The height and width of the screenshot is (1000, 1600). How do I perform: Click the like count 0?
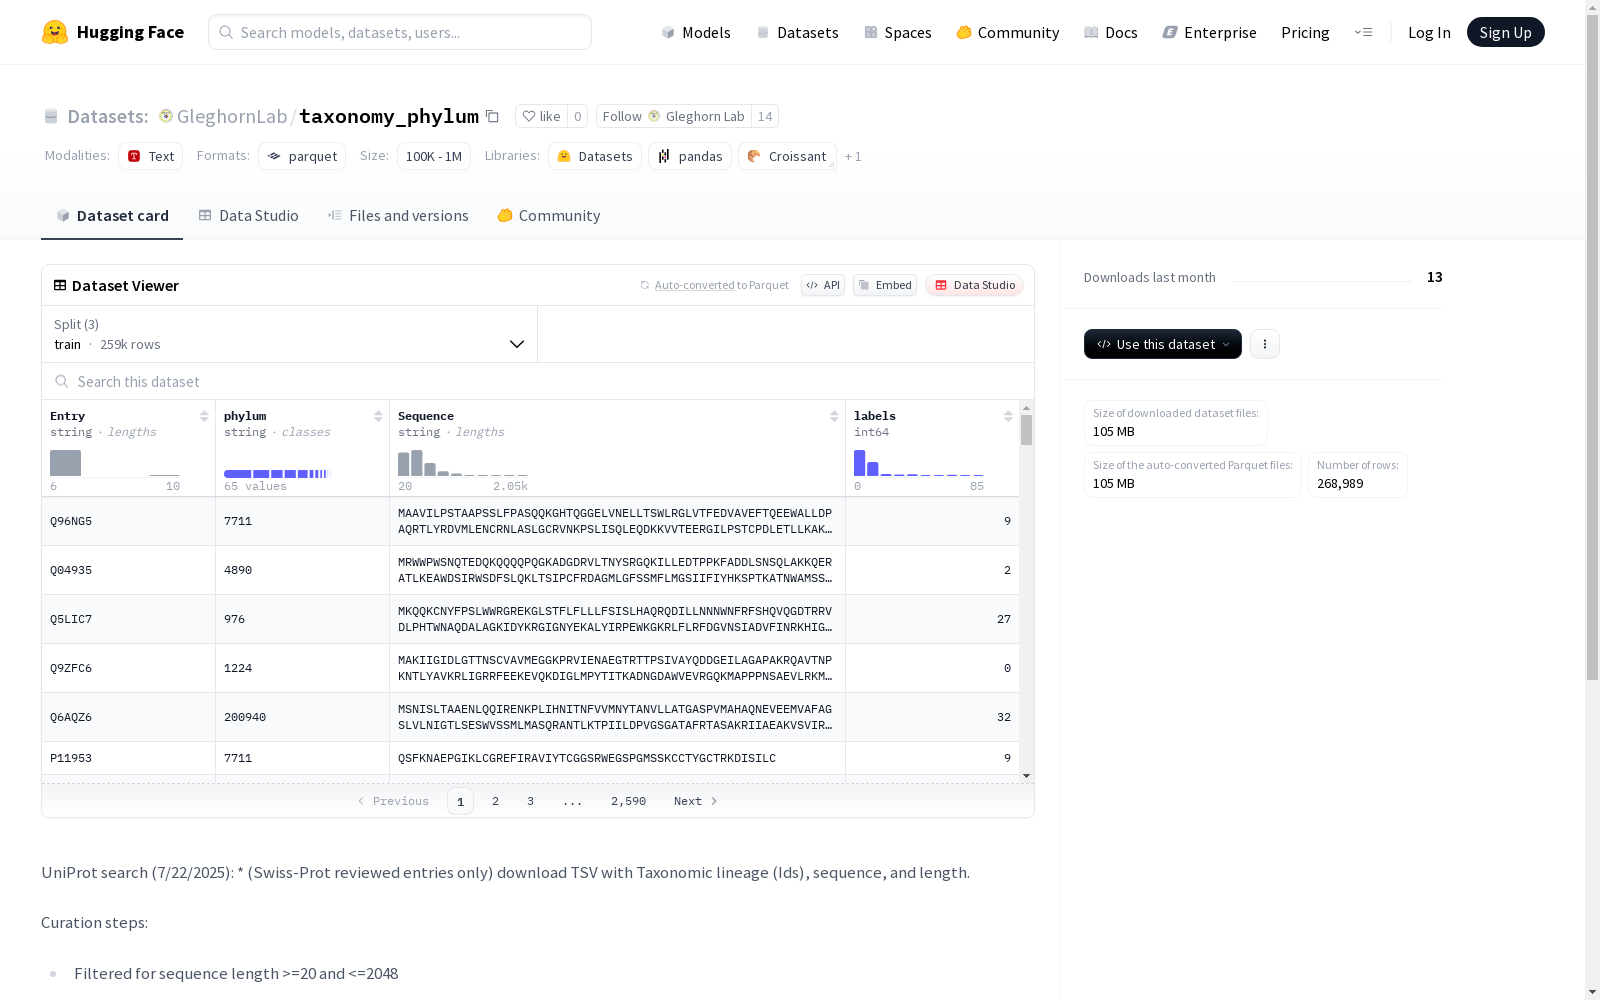tap(577, 116)
